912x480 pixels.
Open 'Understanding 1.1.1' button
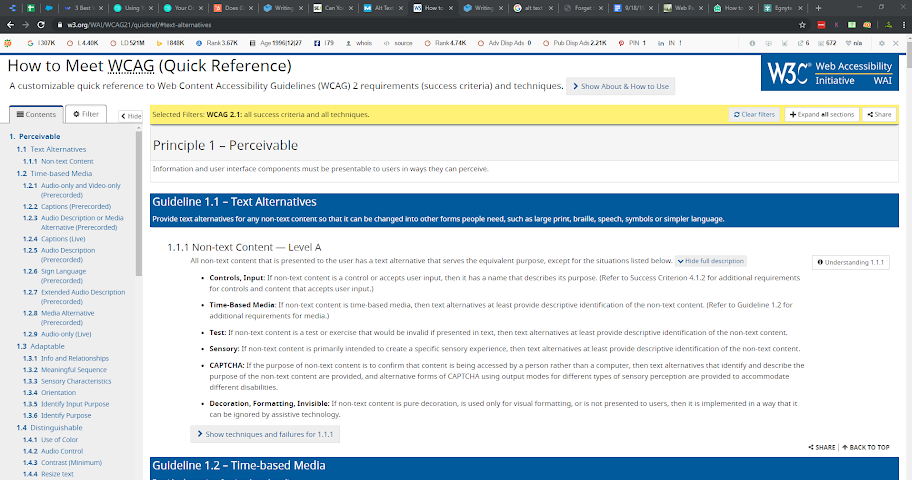[x=850, y=262]
